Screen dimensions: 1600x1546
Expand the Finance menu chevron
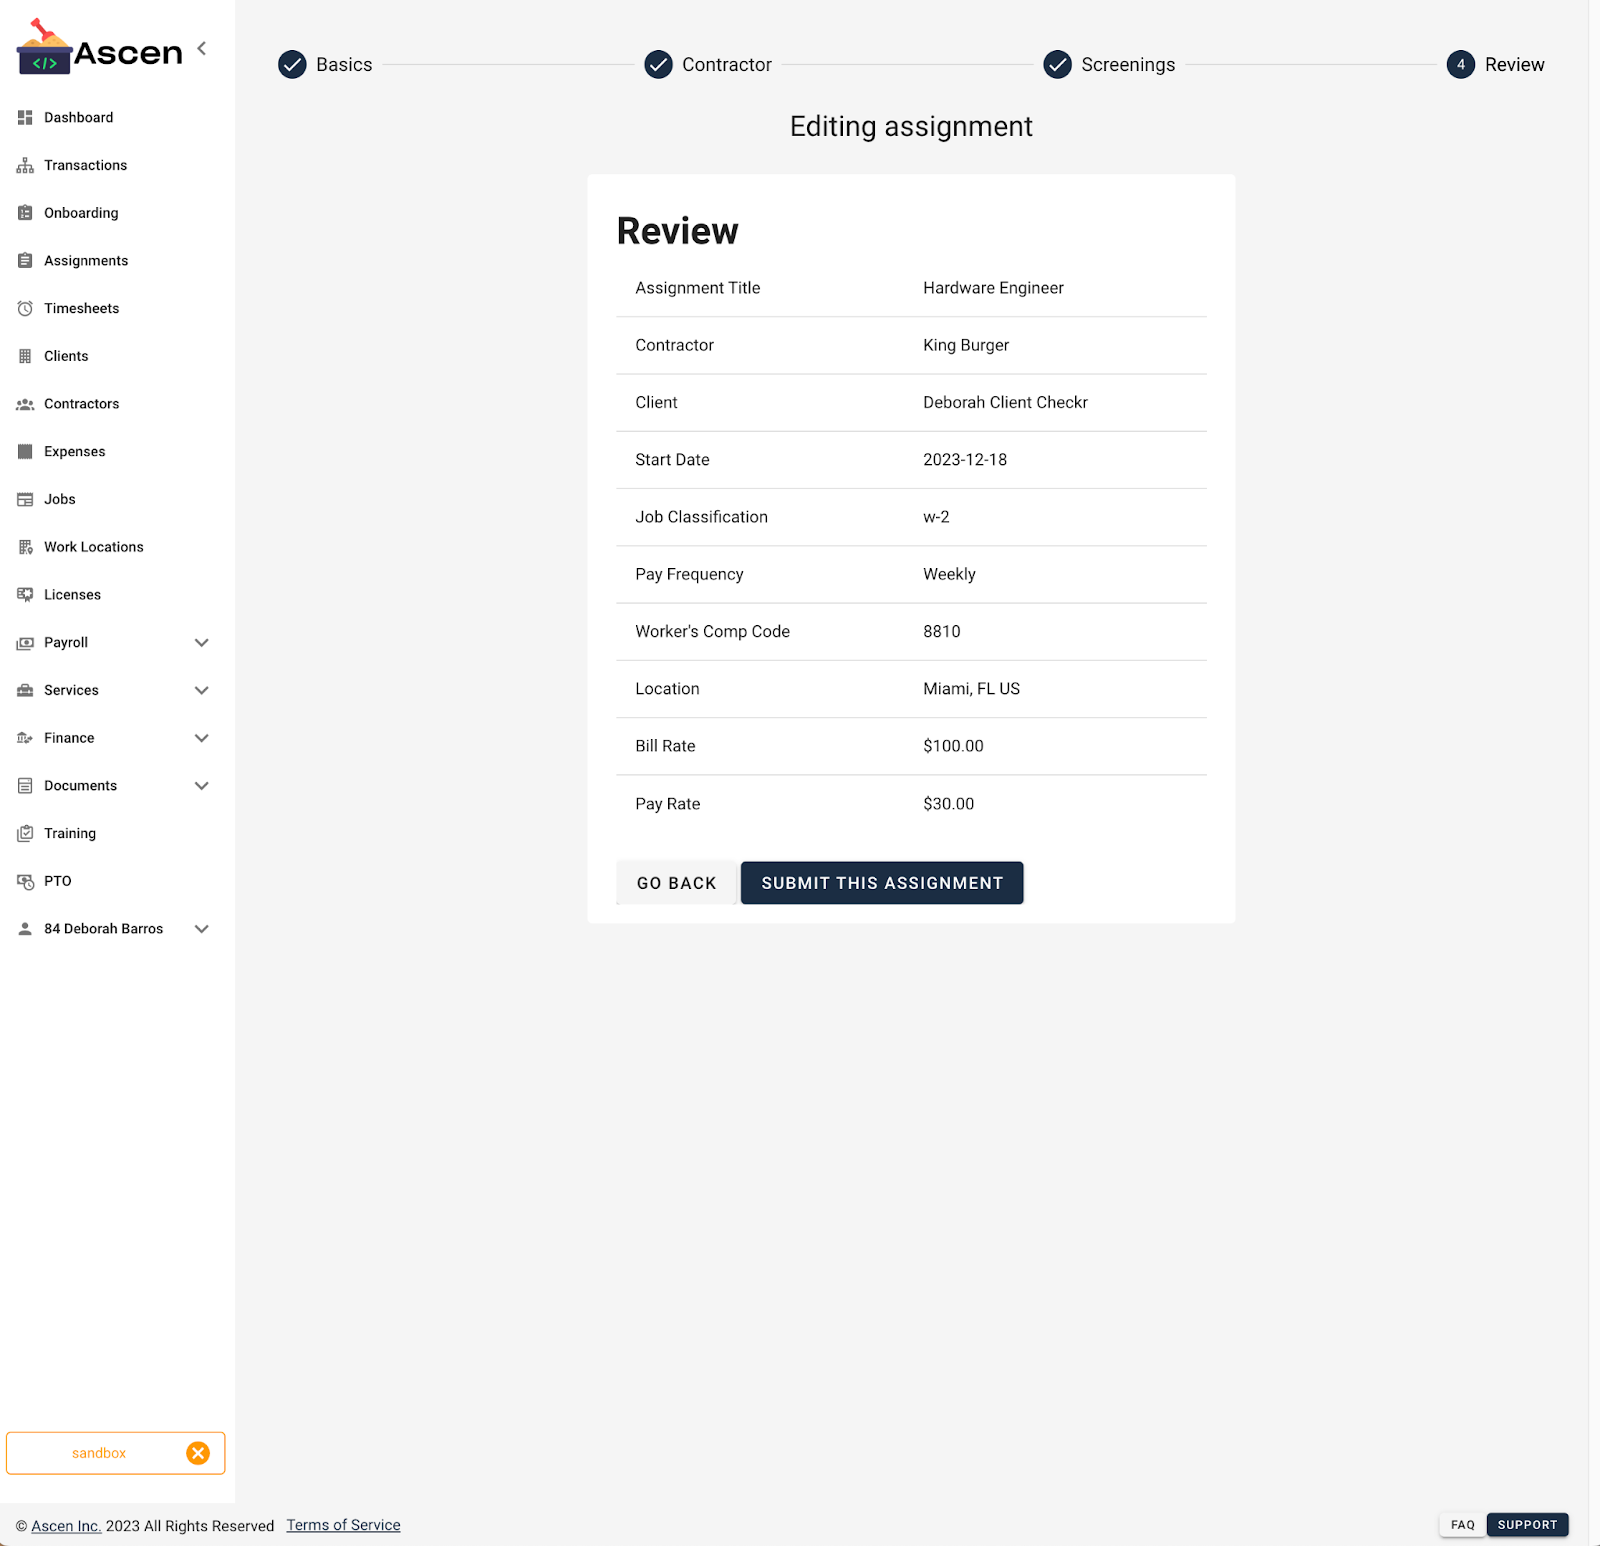(201, 738)
